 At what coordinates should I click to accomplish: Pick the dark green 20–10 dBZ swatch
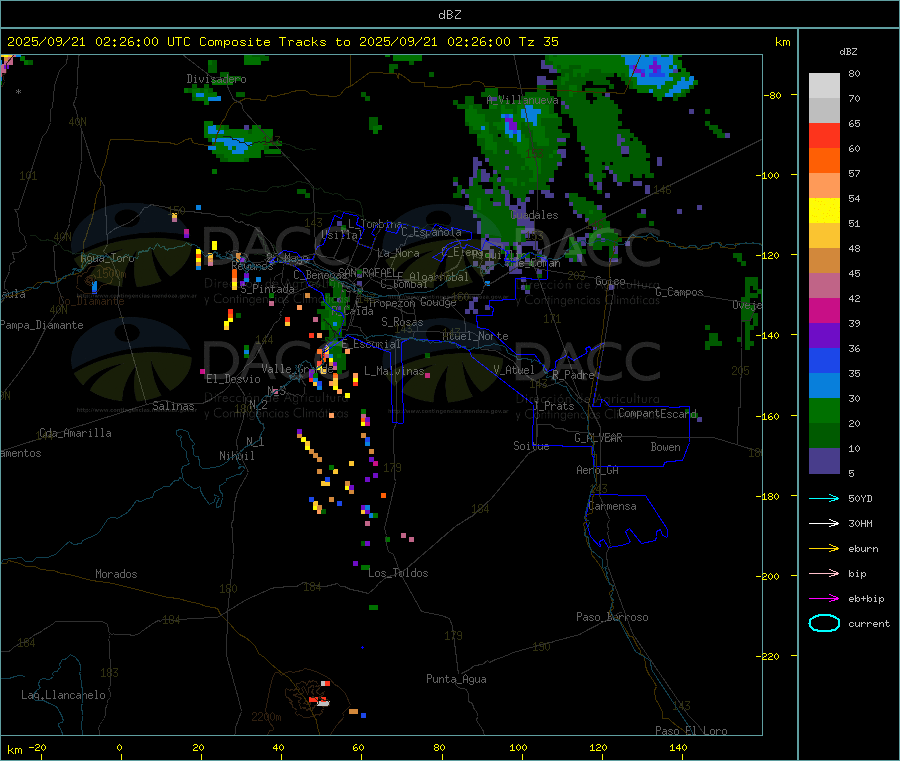coord(824,436)
